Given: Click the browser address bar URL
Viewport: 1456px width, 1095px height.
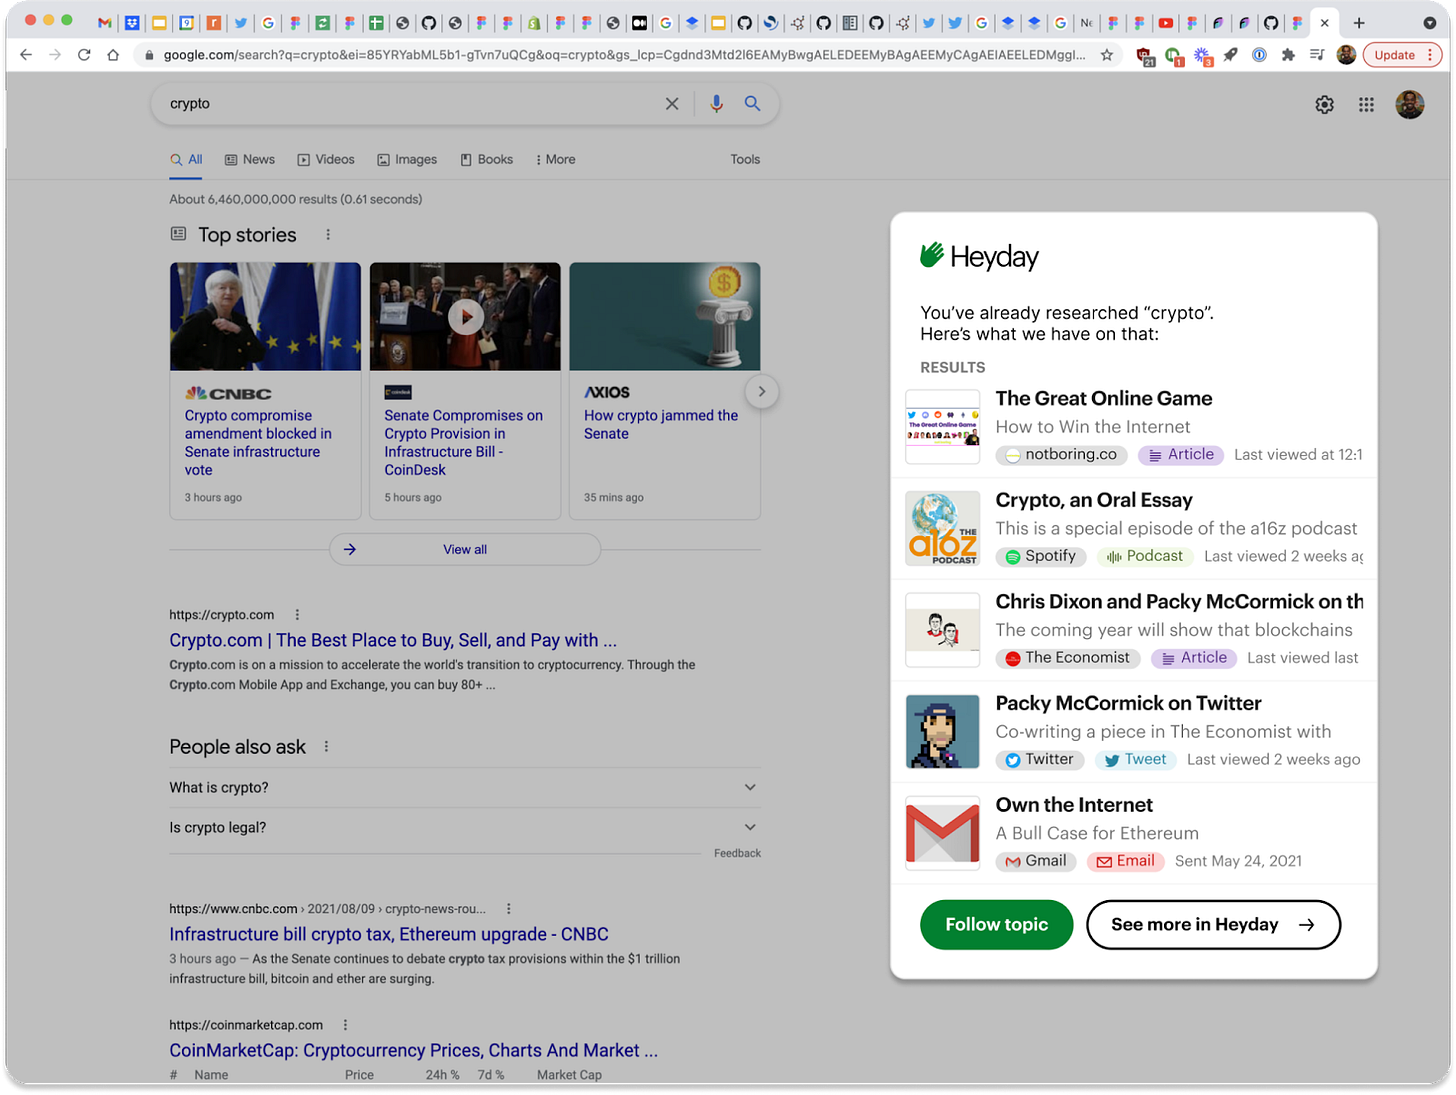Looking at the screenshot, I should [x=624, y=55].
